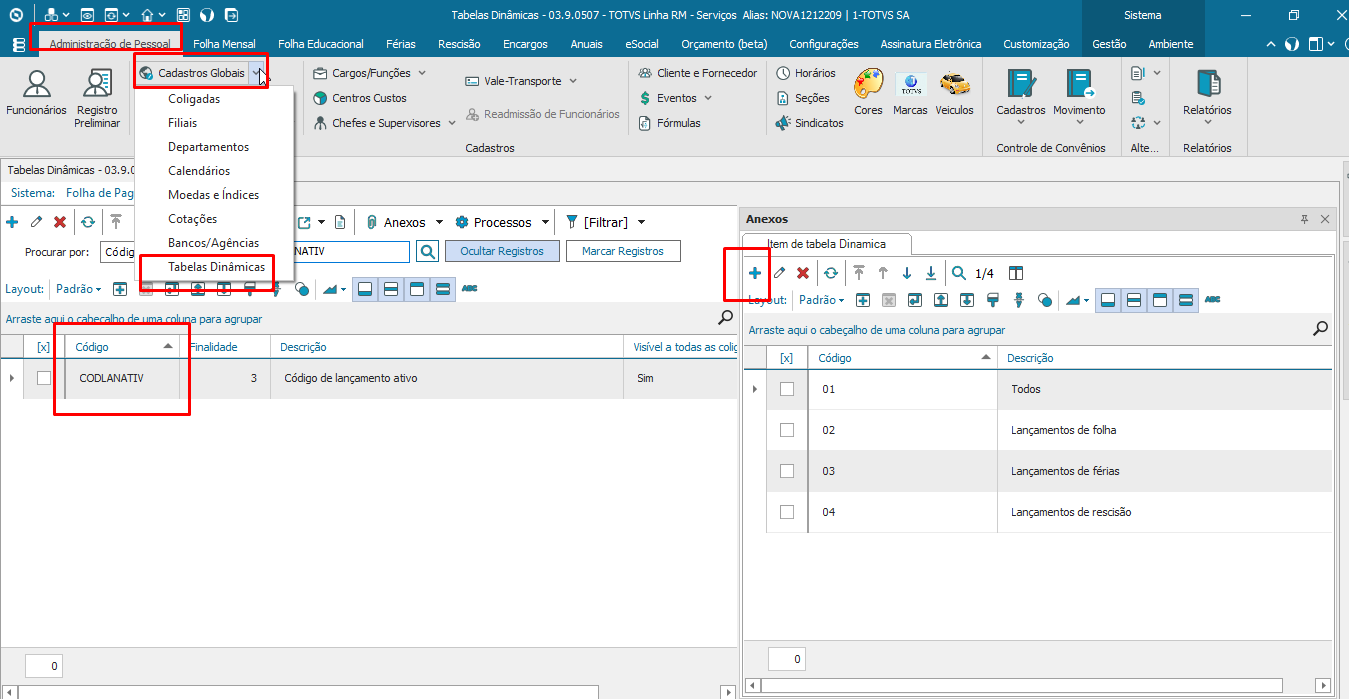The height and width of the screenshot is (699, 1349).
Task: Open the Anexos dropdown in main toolbar
Action: (x=439, y=222)
